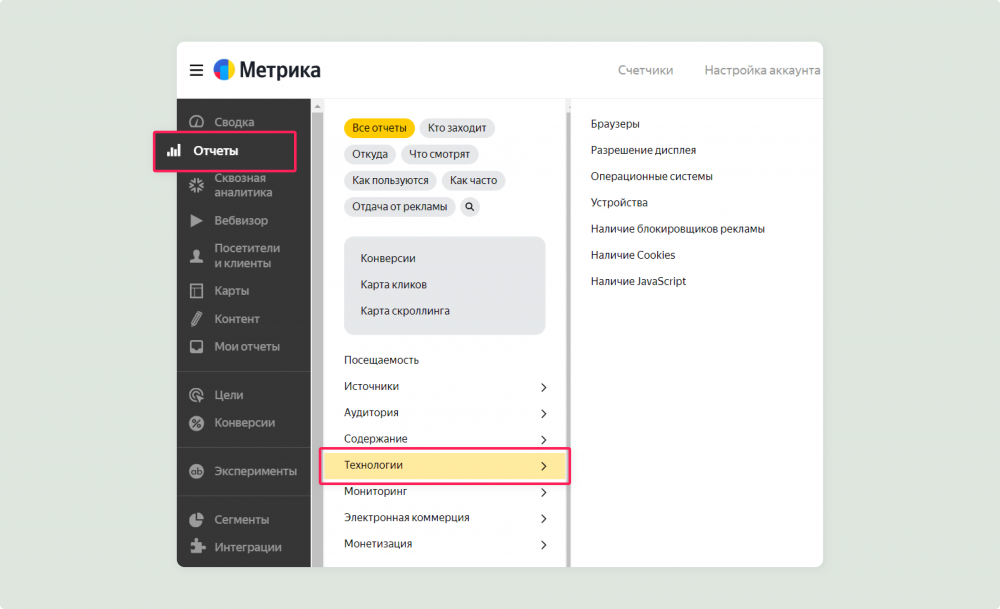Open Конверсии in the quick reports box

coord(388,258)
